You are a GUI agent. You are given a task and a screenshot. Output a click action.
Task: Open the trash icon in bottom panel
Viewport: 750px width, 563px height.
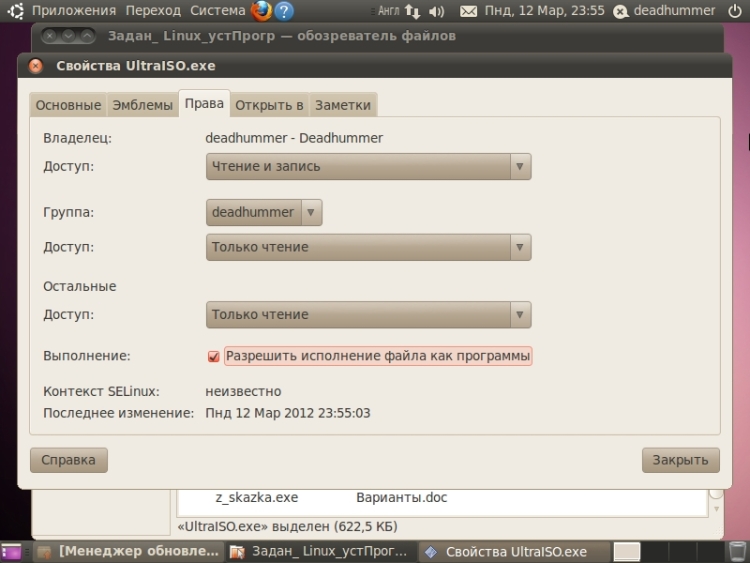[736, 551]
